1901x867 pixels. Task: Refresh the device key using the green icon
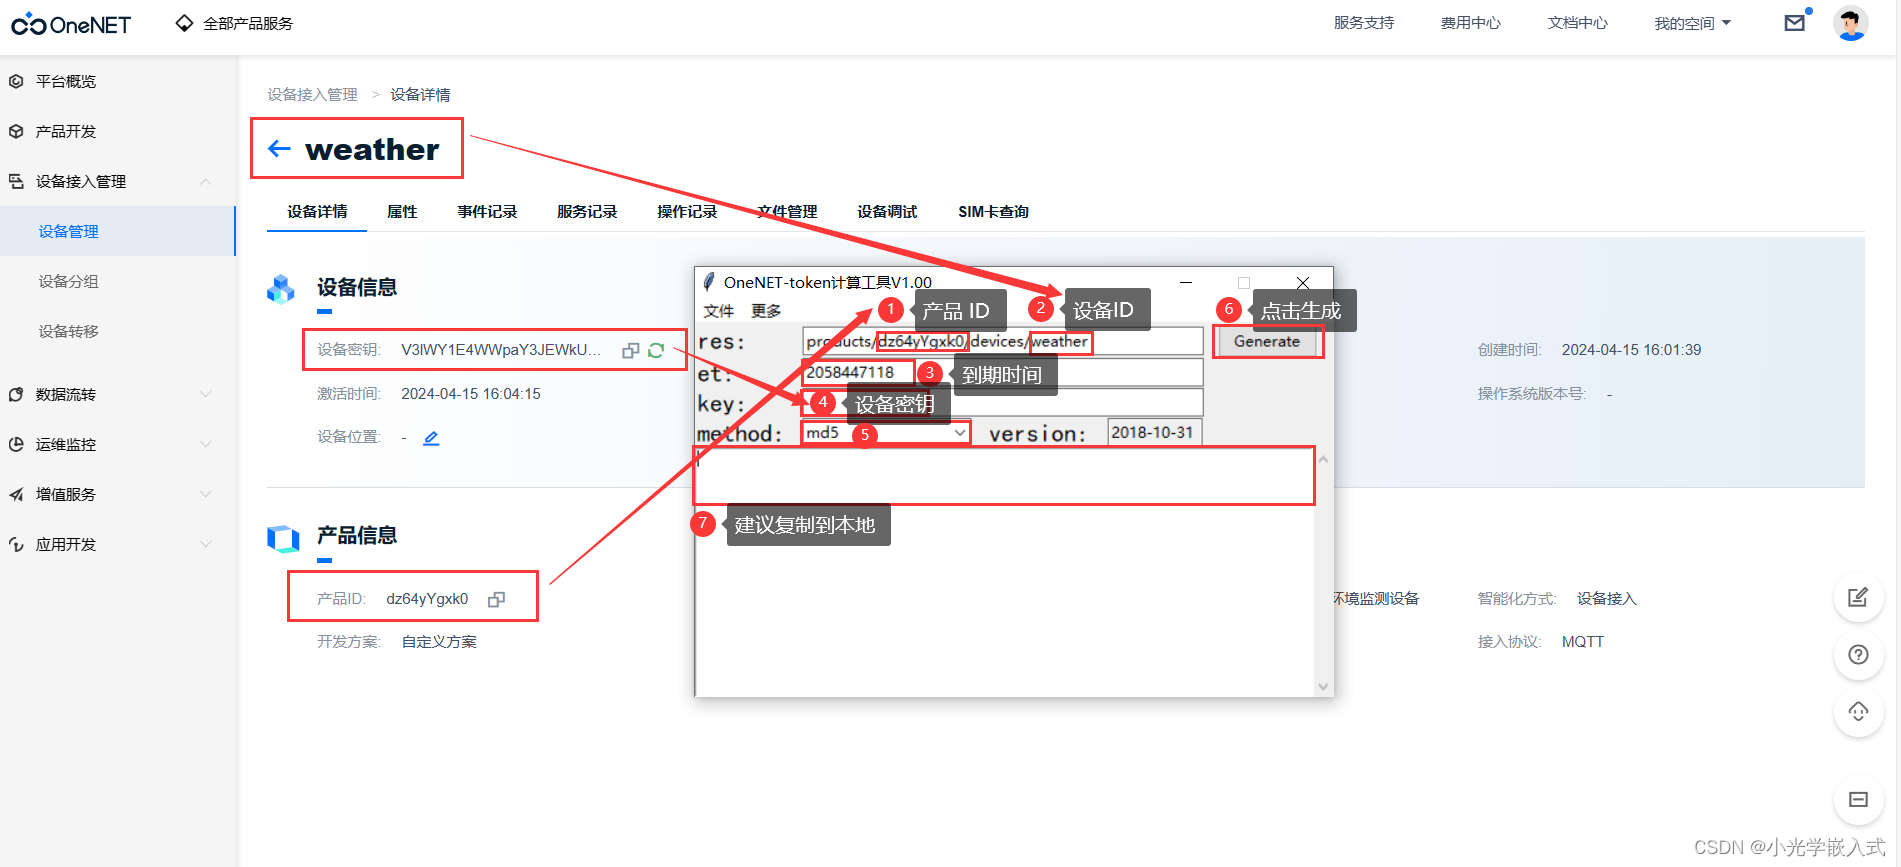(656, 350)
